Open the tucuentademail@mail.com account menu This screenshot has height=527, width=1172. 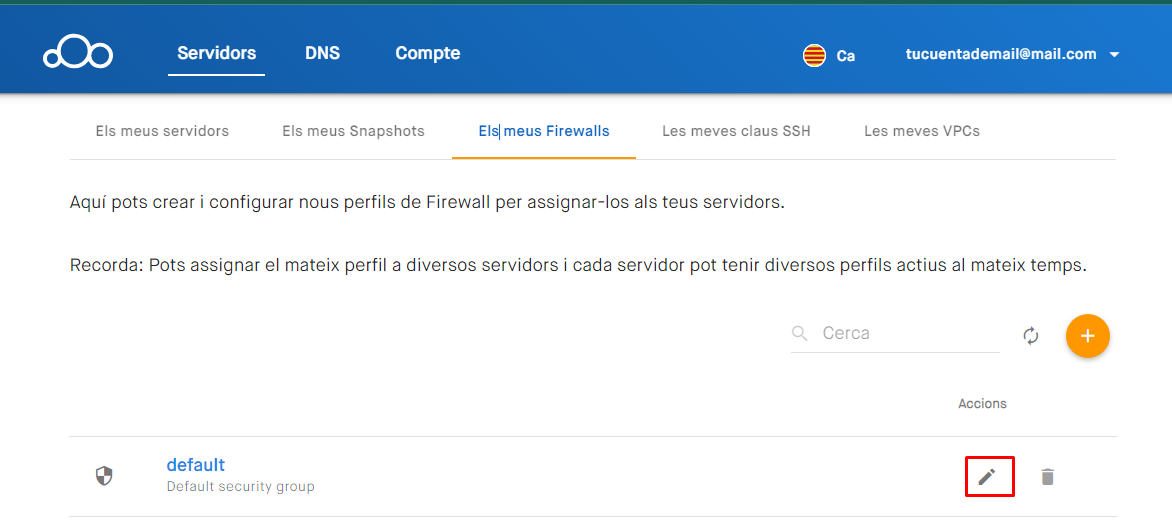(x=1000, y=55)
